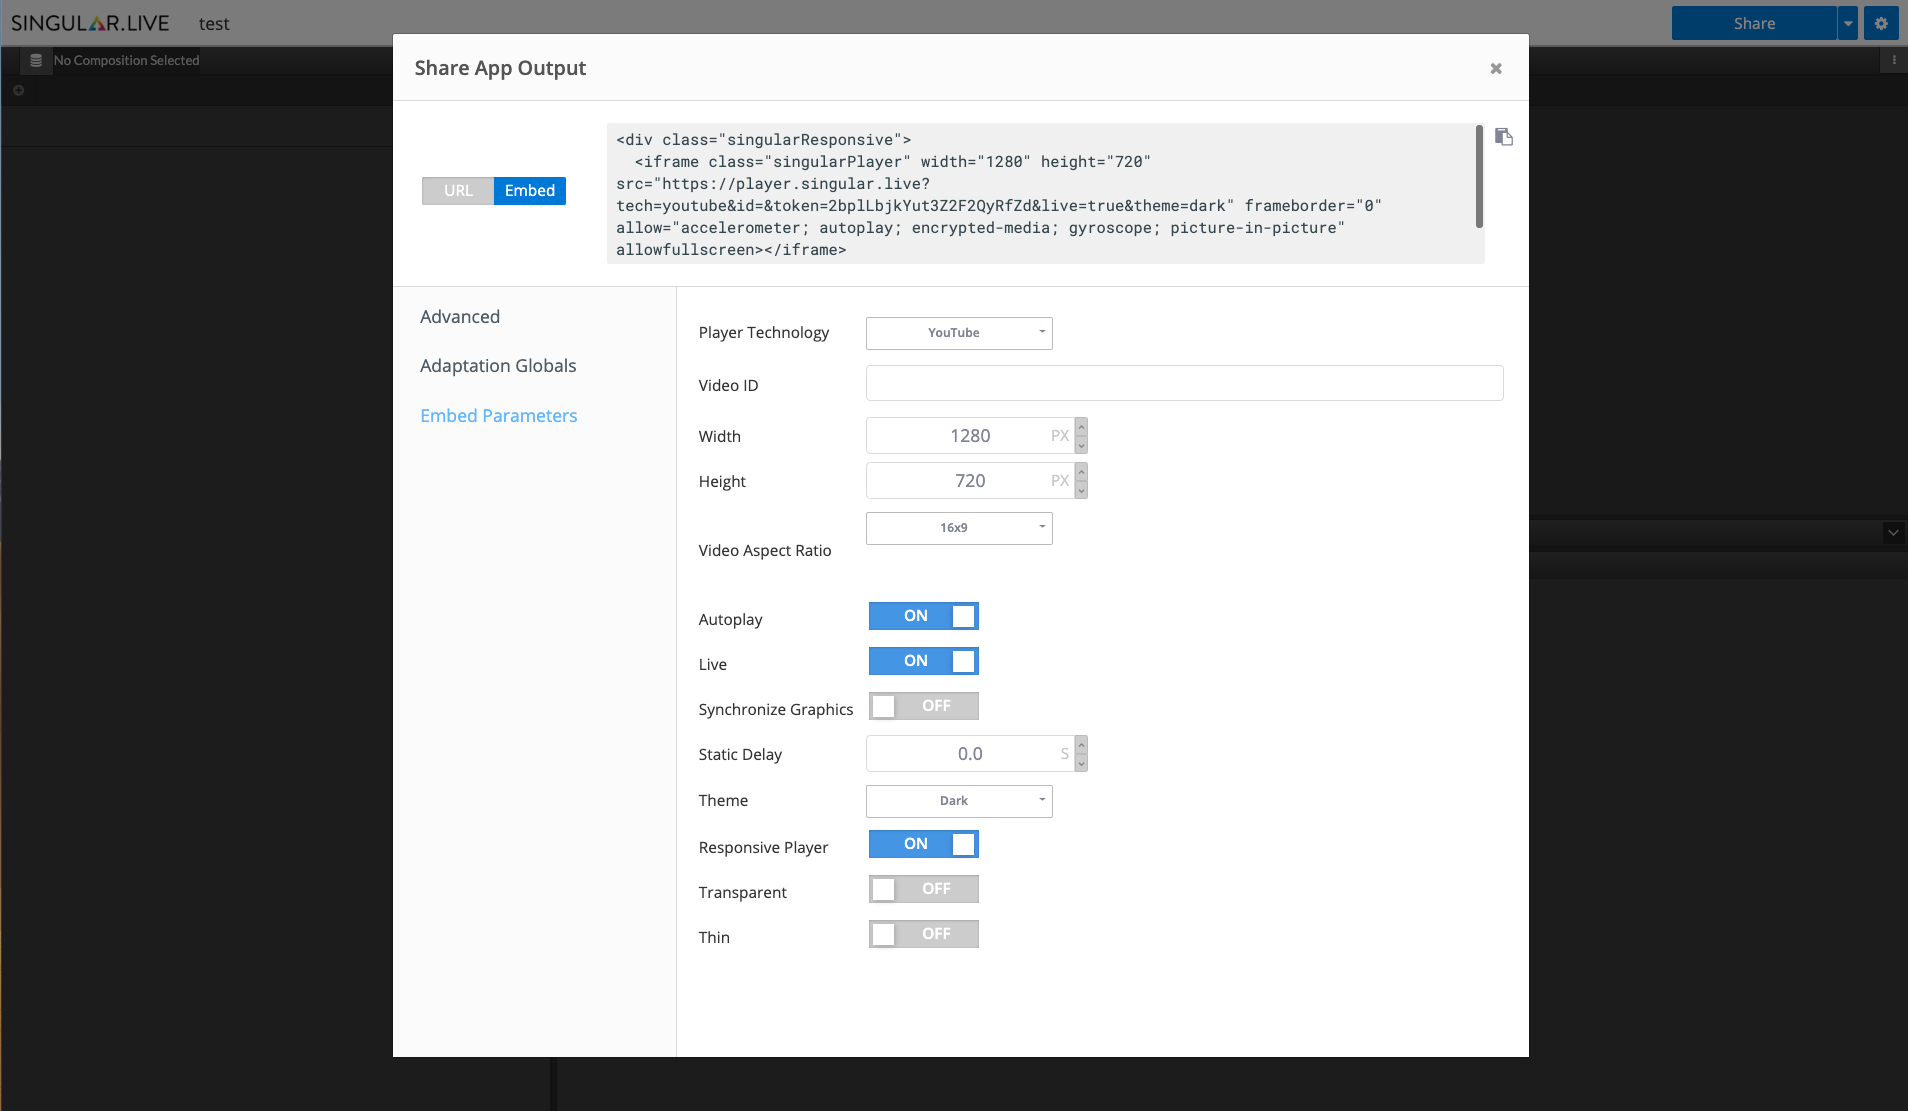
Task: Click 'No Composition Selected' label
Action: [127, 60]
